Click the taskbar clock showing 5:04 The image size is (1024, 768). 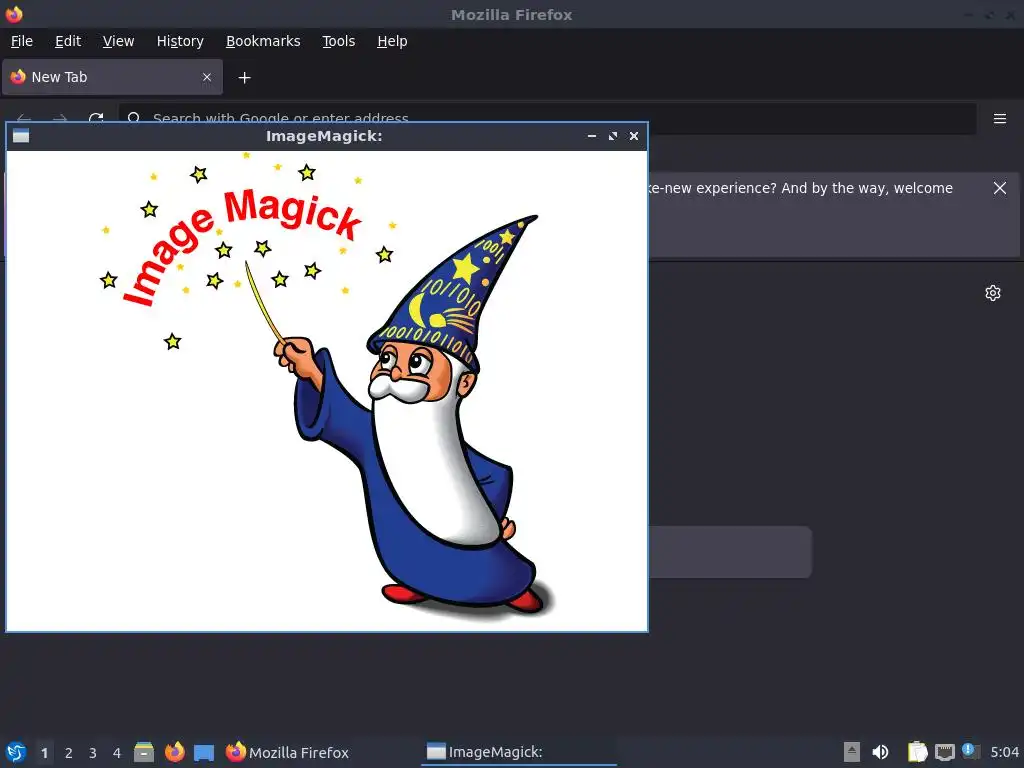click(1004, 752)
